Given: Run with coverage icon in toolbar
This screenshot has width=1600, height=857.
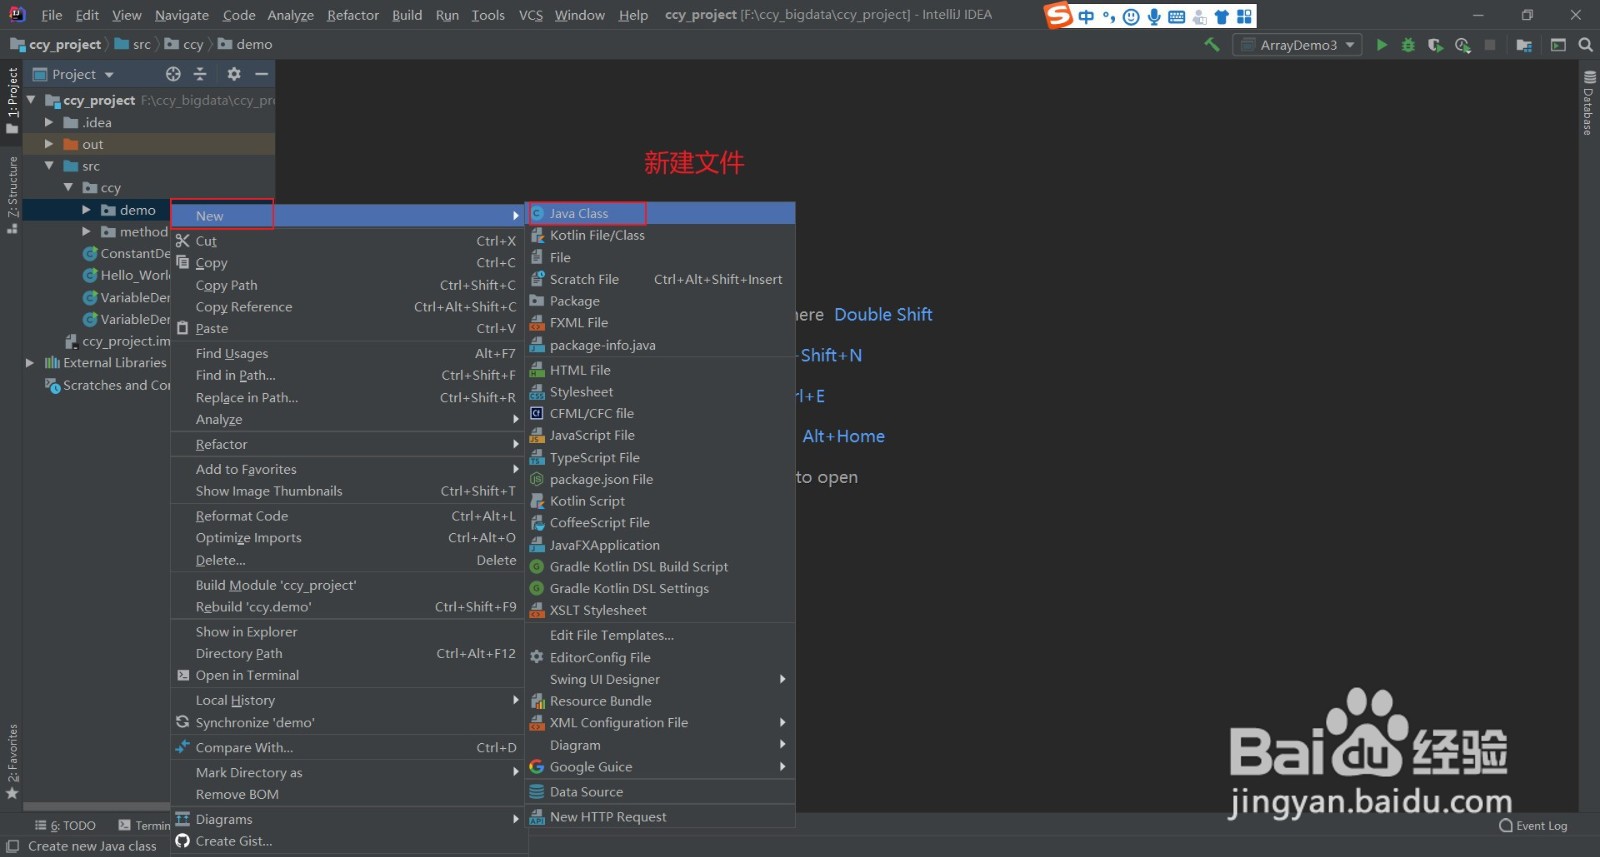Looking at the screenshot, I should (1435, 45).
